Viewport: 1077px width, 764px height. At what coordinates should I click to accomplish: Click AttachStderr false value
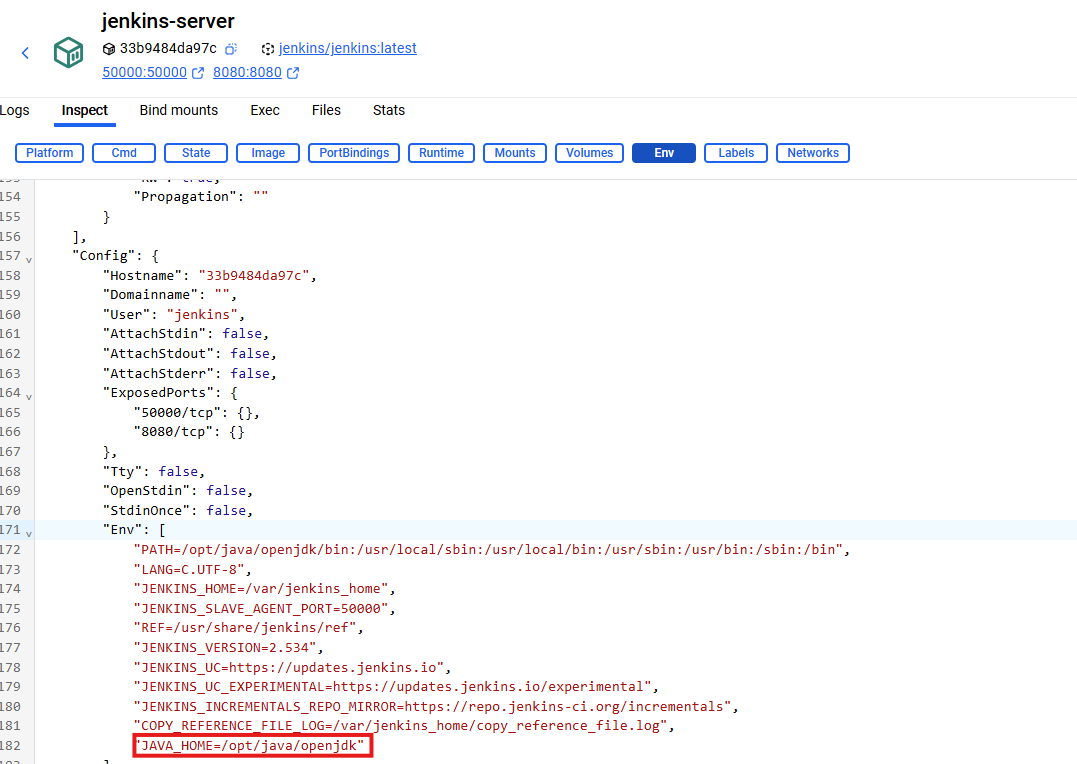pos(250,374)
